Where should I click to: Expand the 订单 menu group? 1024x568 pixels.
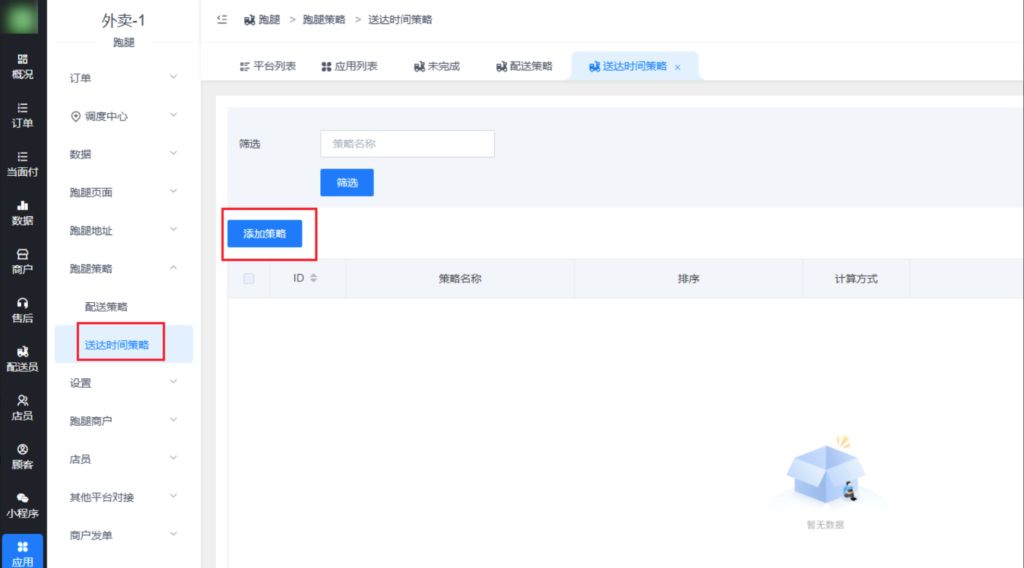point(123,78)
